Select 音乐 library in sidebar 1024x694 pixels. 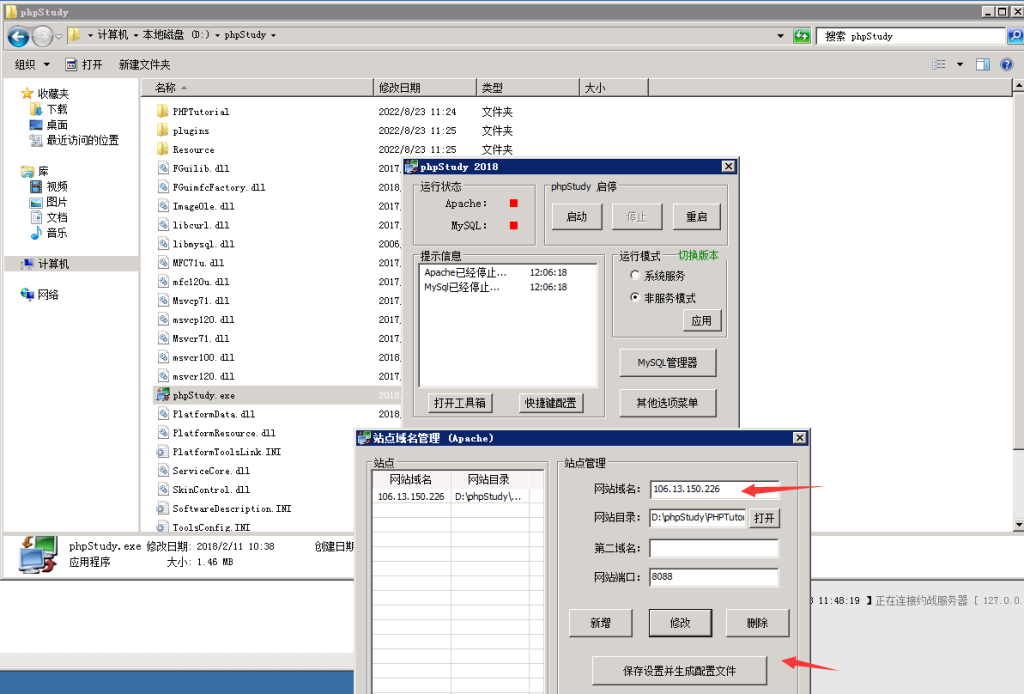[57, 232]
